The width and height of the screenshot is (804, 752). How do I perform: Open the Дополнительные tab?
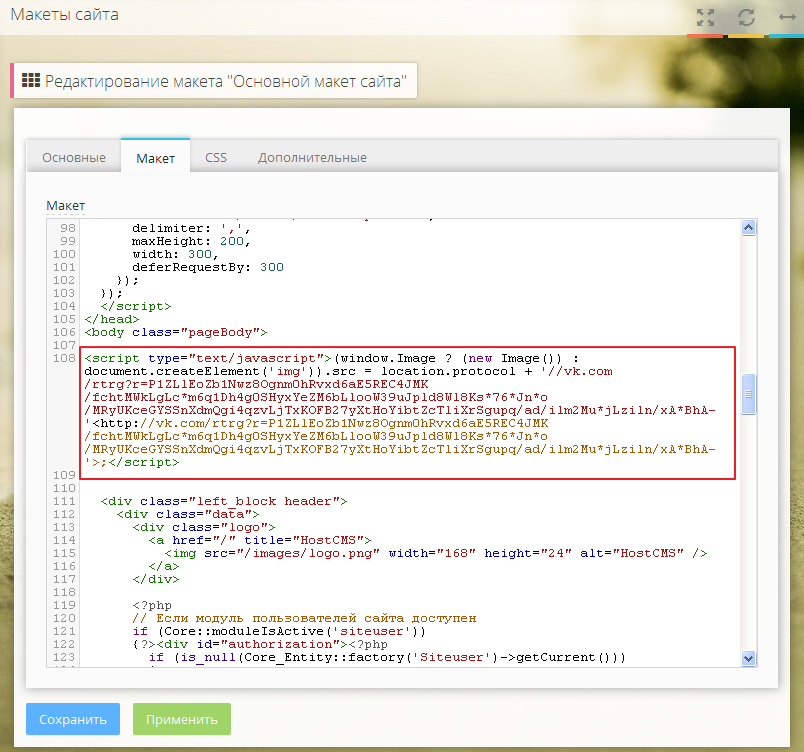pos(312,157)
